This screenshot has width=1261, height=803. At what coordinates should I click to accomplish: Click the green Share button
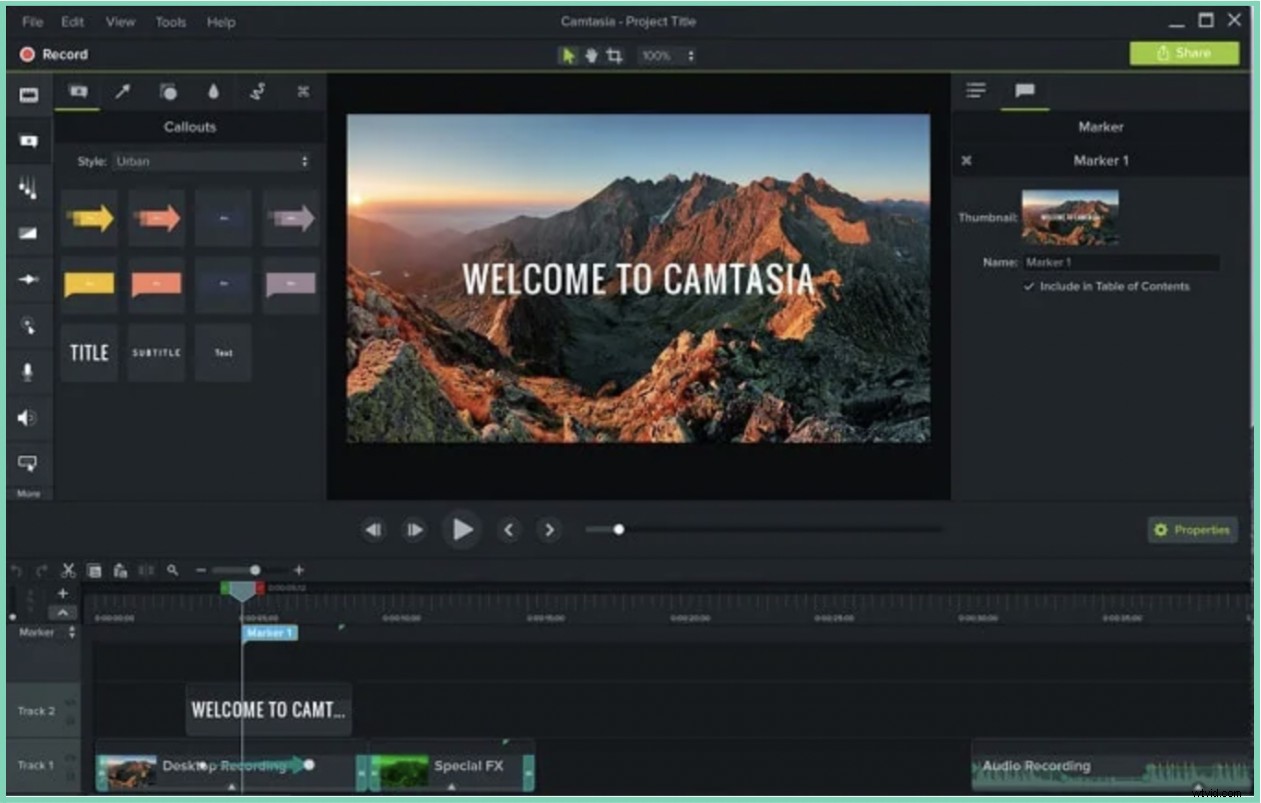pyautogui.click(x=1184, y=53)
